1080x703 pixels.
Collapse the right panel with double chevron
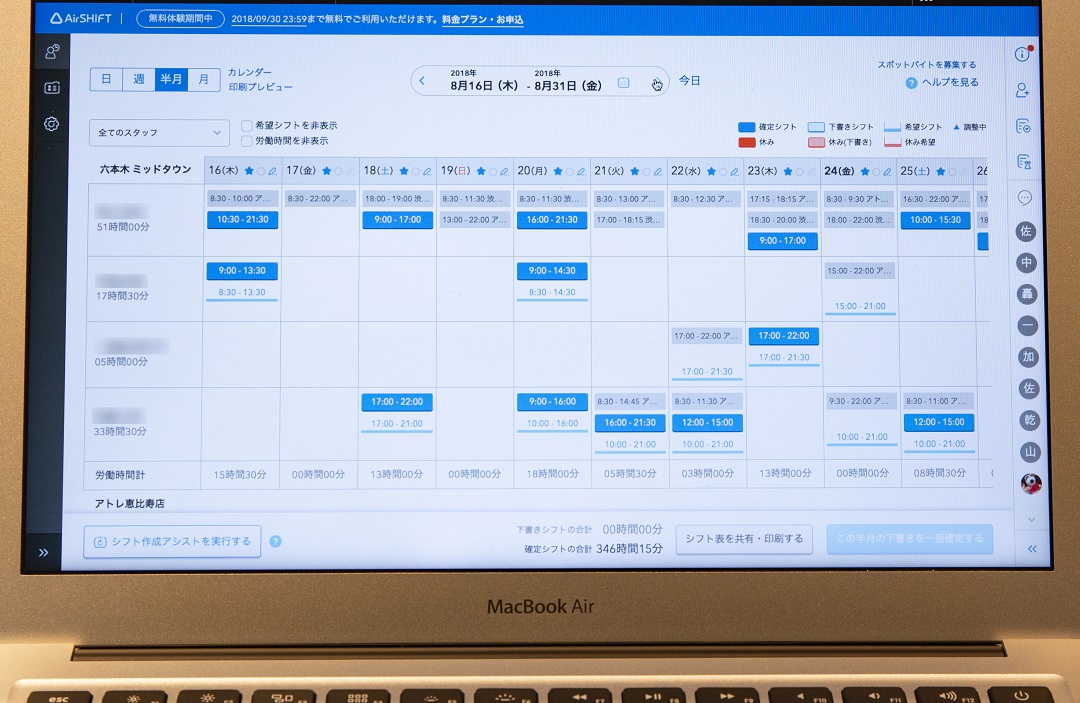tap(1032, 549)
